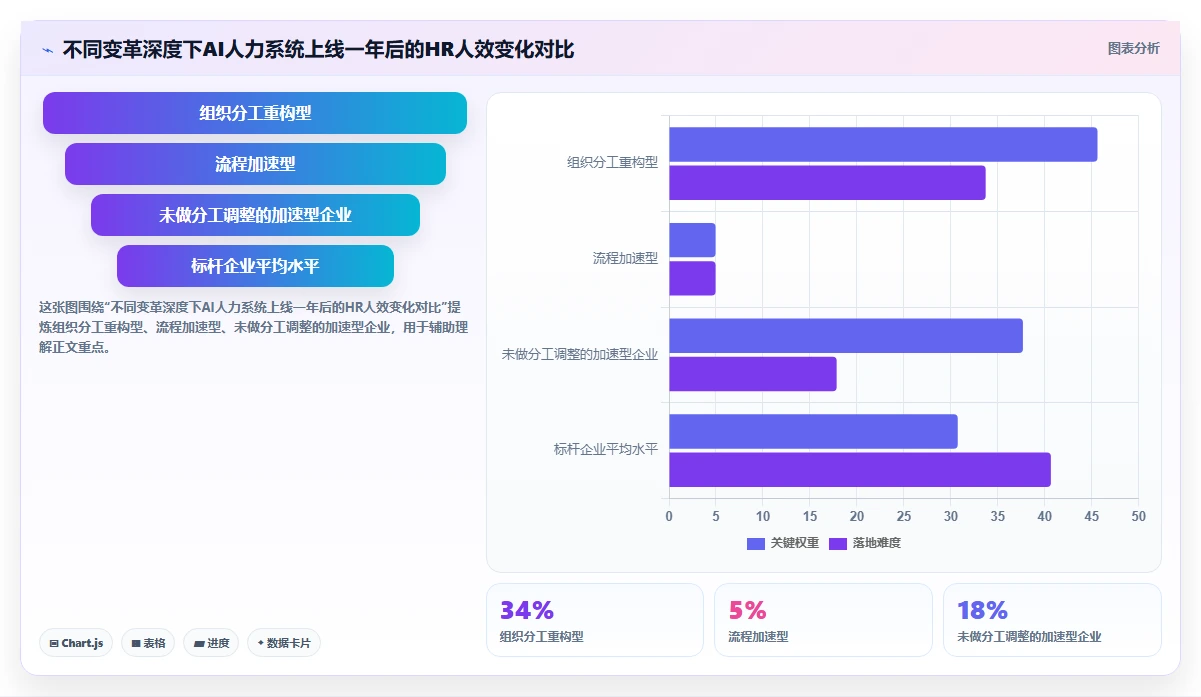Toggle the 关键权重 legend swatch

[x=756, y=543]
